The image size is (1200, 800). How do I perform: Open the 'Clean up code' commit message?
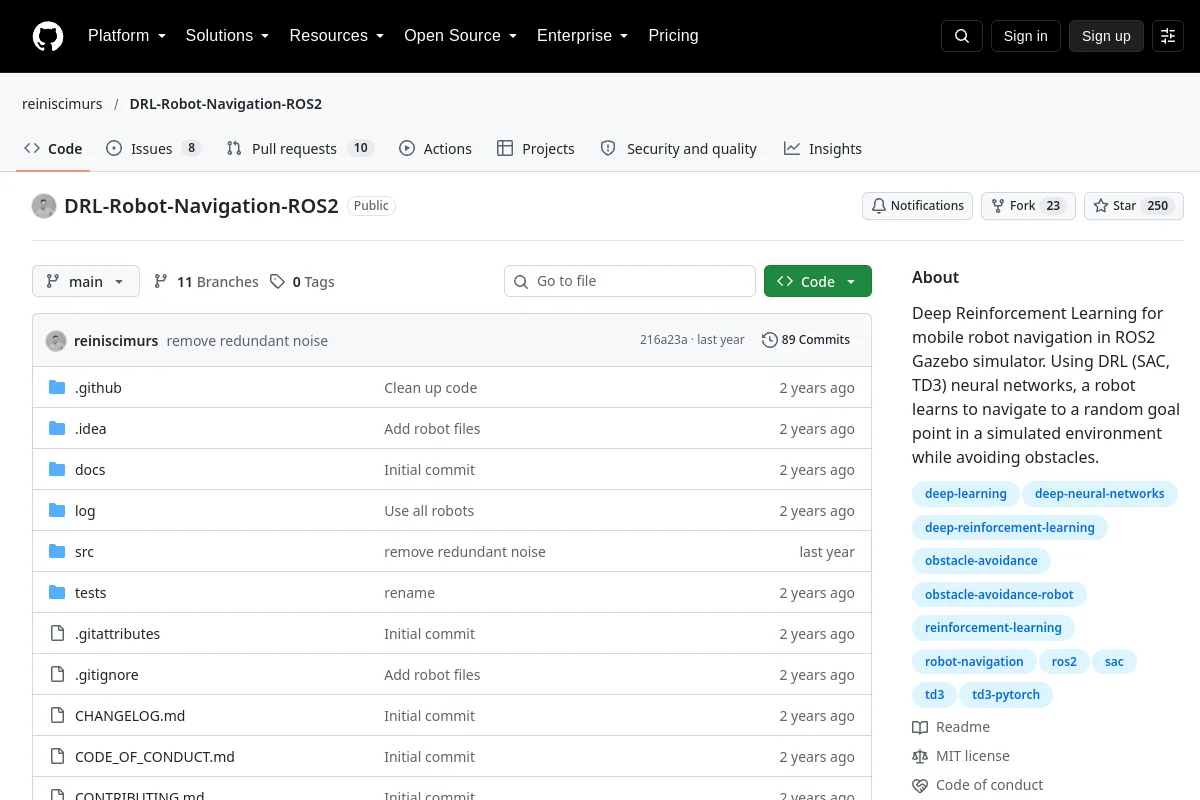click(x=431, y=388)
